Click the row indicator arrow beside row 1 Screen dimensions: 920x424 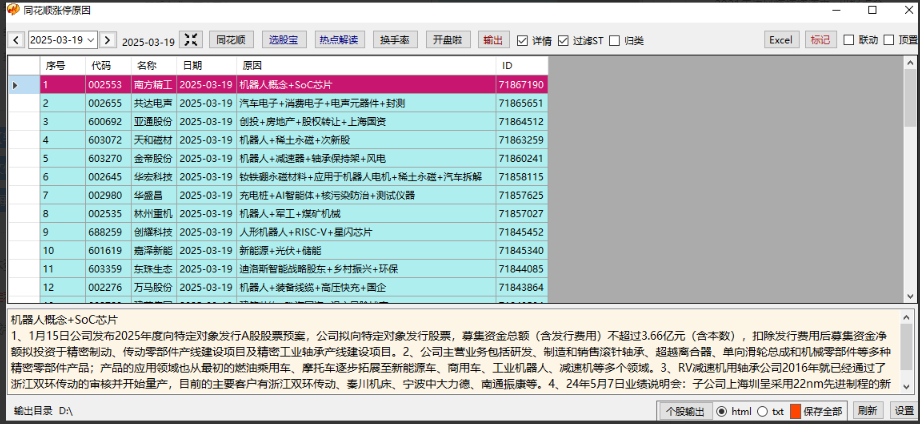pos(15,85)
